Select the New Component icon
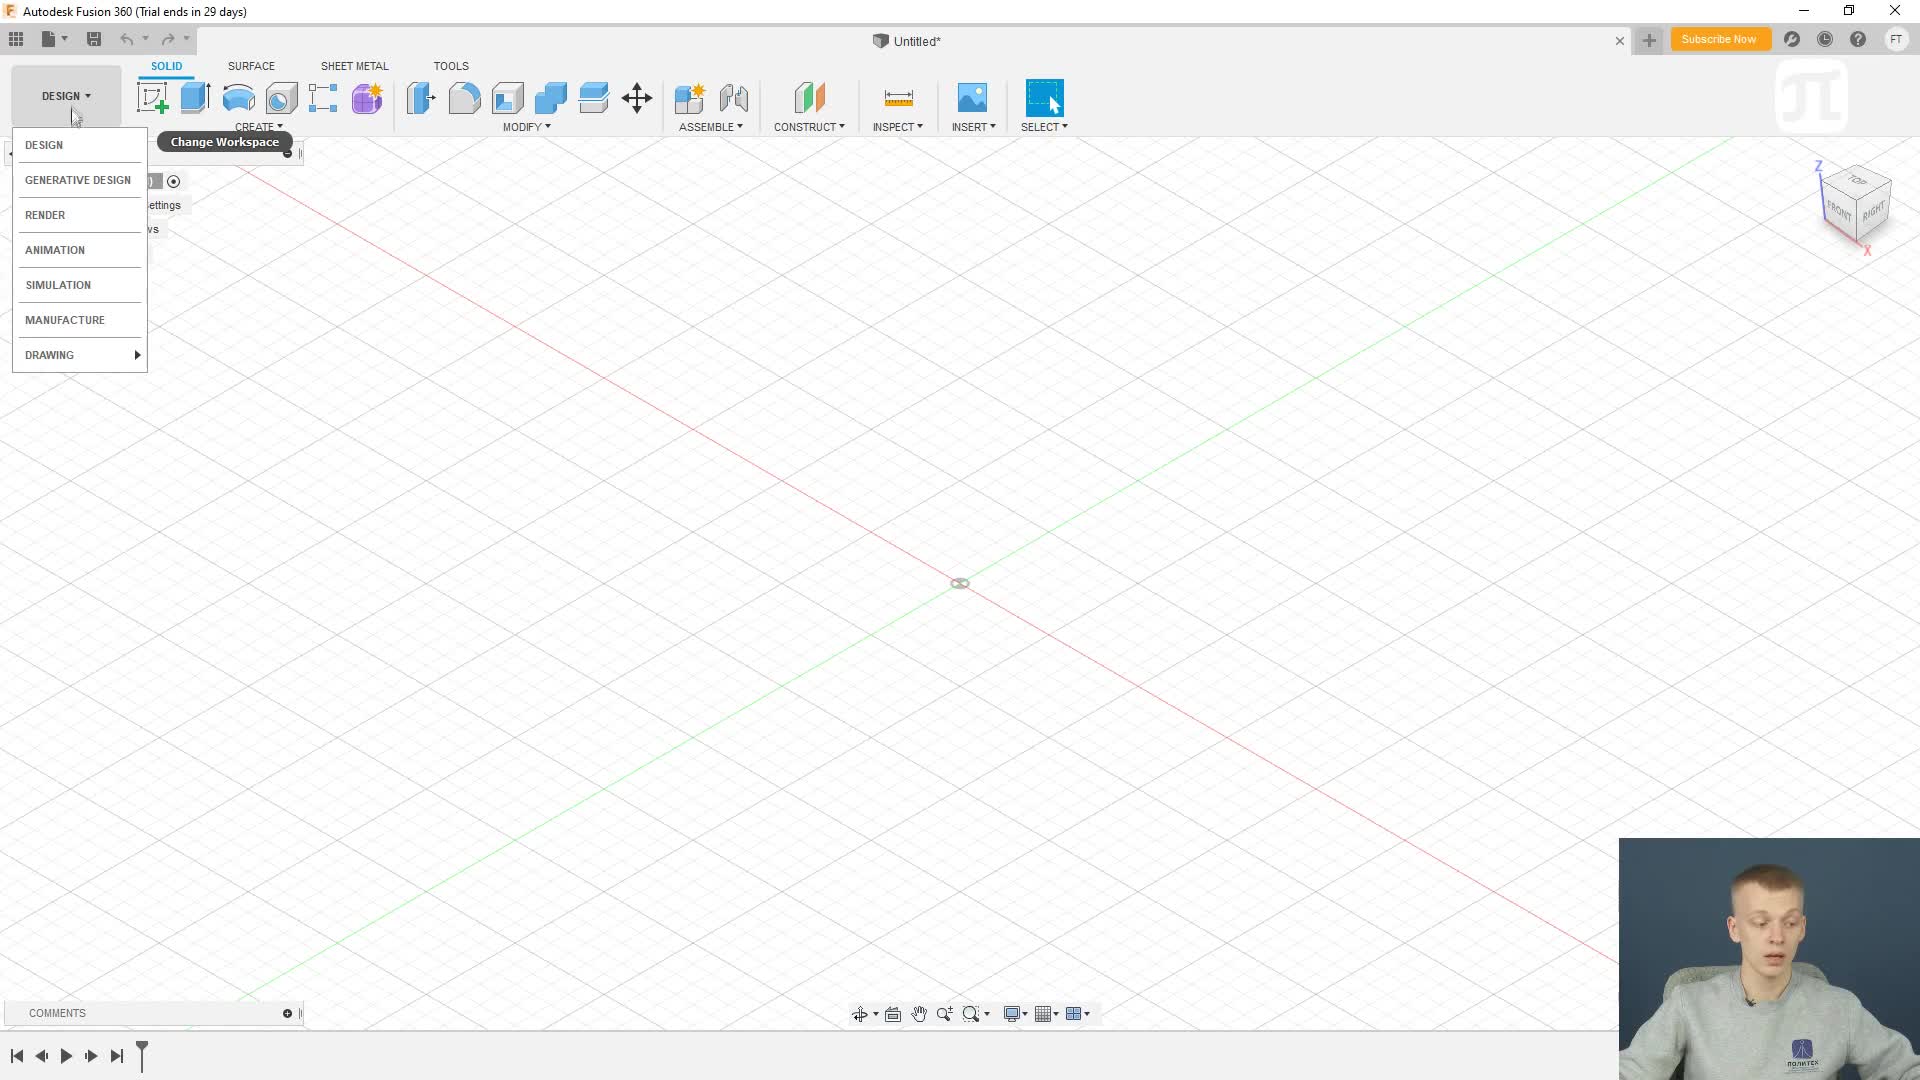 pyautogui.click(x=690, y=98)
